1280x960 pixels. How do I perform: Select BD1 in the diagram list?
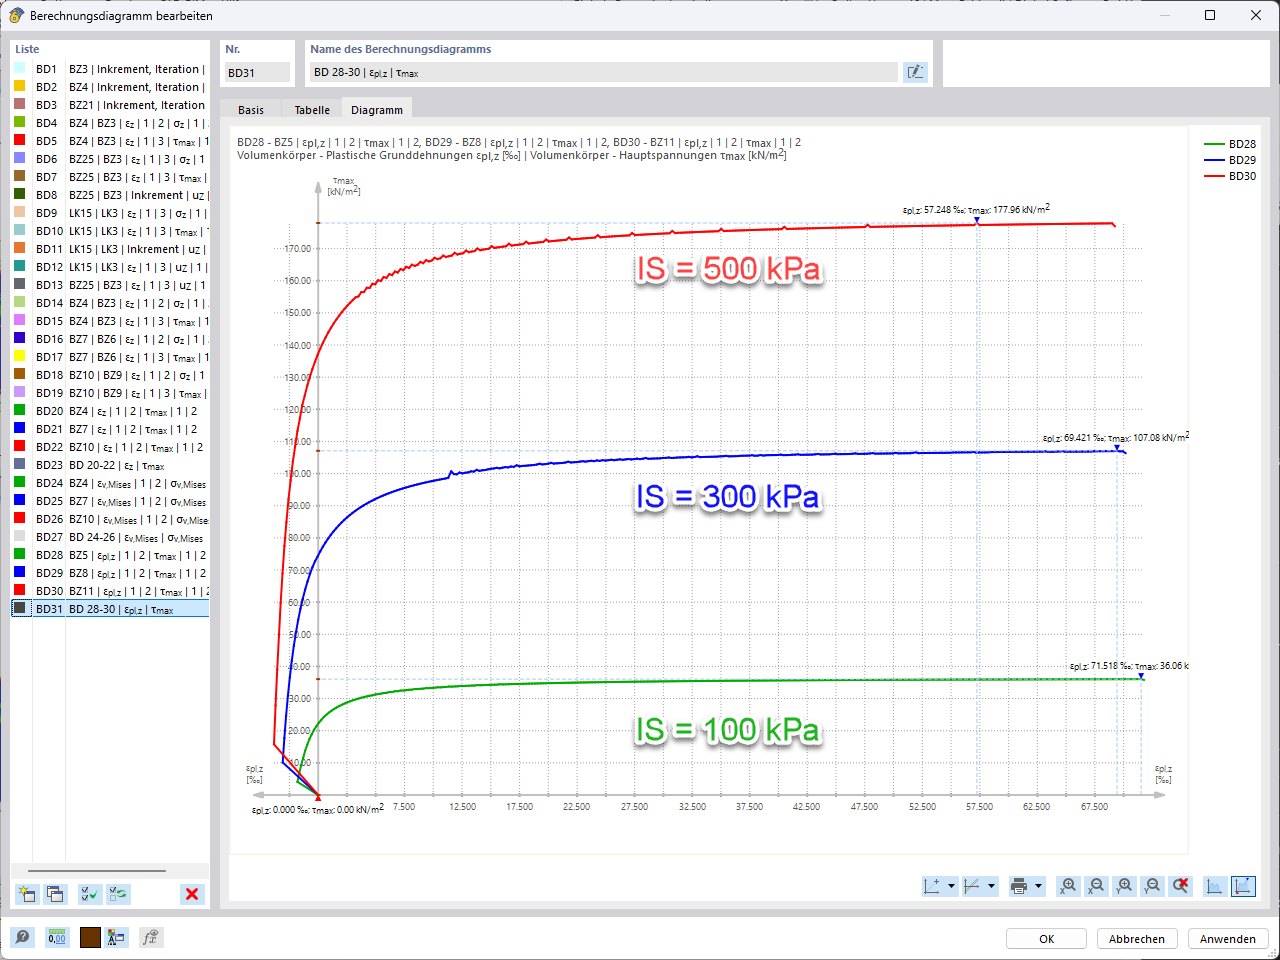110,69
